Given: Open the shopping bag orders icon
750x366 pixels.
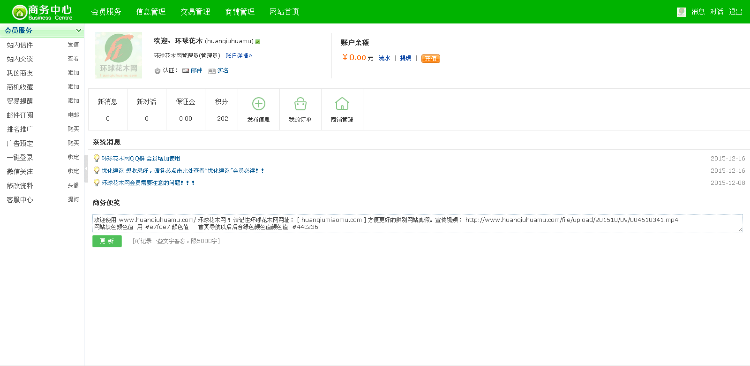Looking at the screenshot, I should tap(300, 104).
